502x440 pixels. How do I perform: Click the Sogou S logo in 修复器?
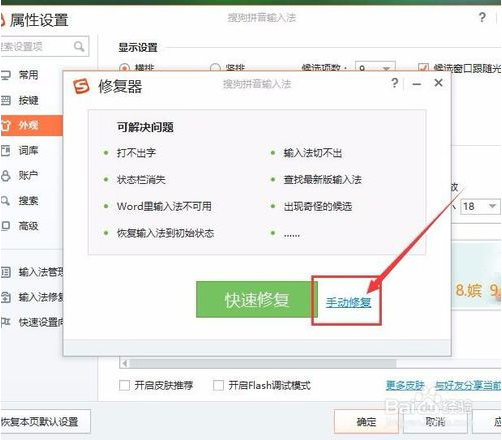(81, 86)
